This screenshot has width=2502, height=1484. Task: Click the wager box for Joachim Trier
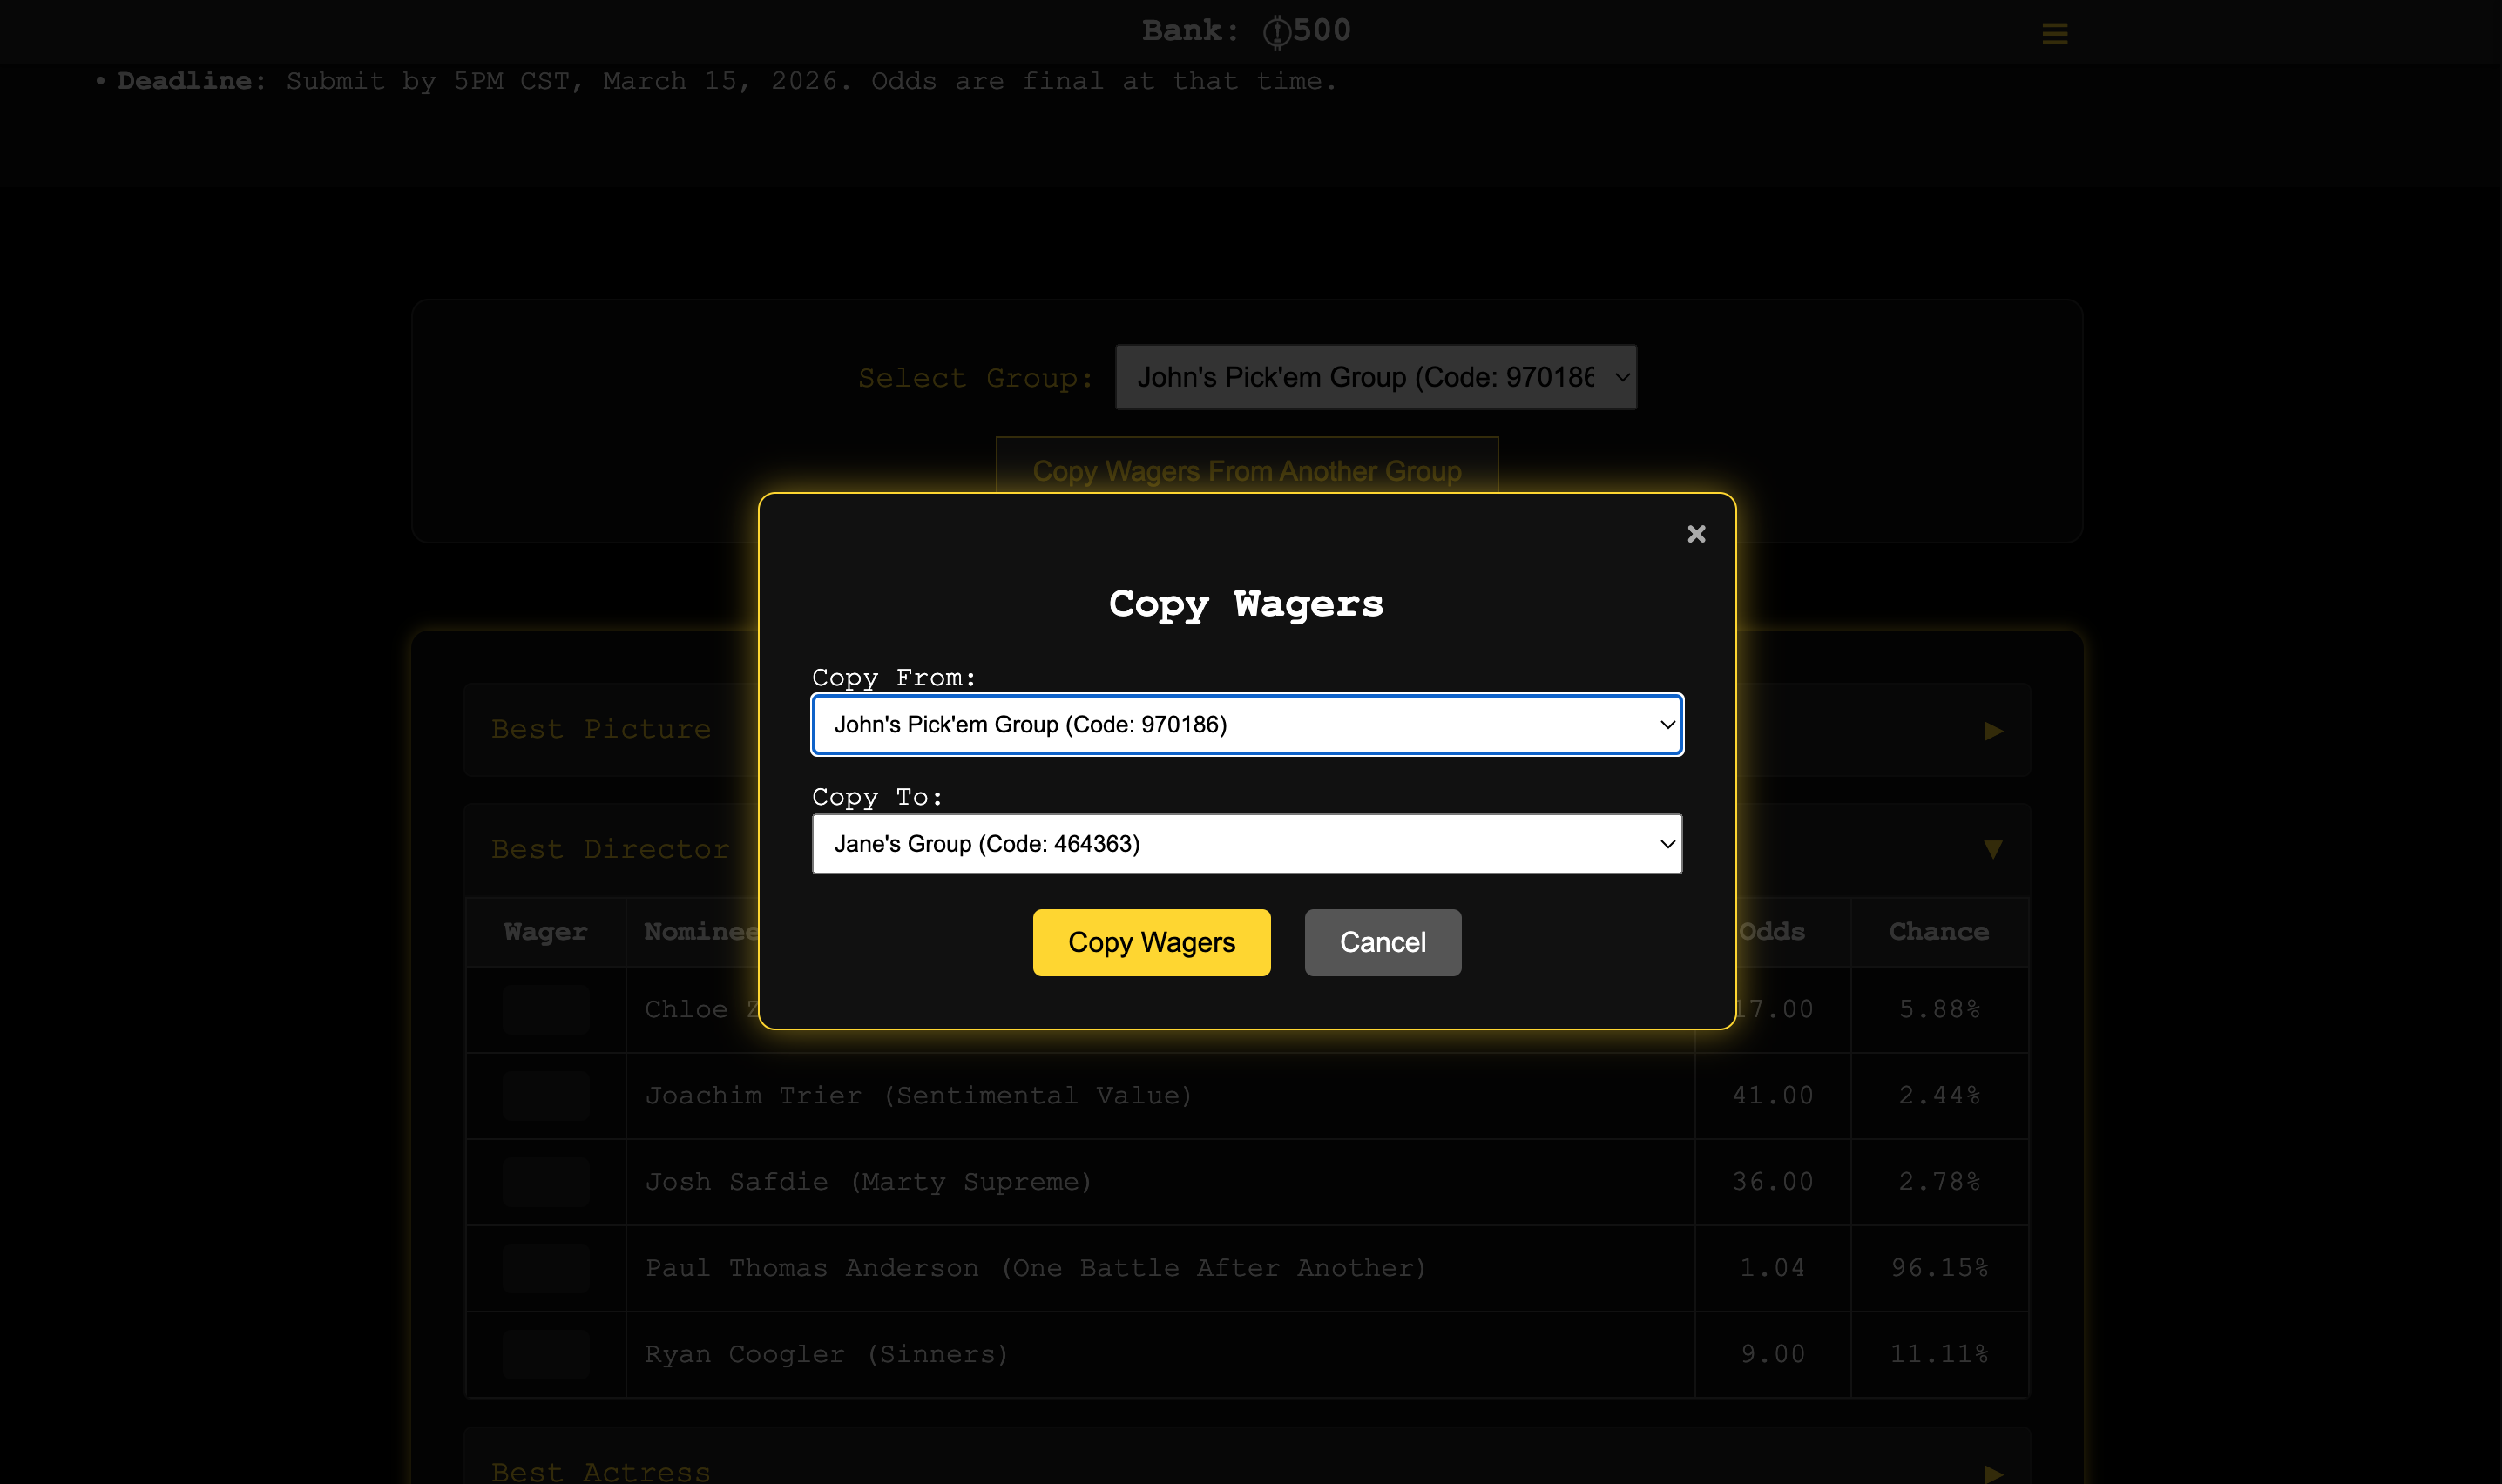click(x=545, y=1095)
